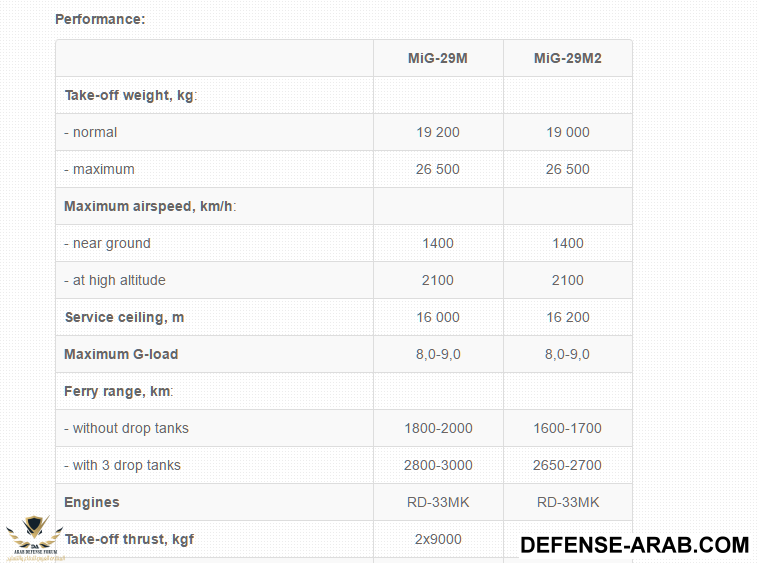
Task: Click the take-off thrust value 2x9000
Action: coord(438,539)
